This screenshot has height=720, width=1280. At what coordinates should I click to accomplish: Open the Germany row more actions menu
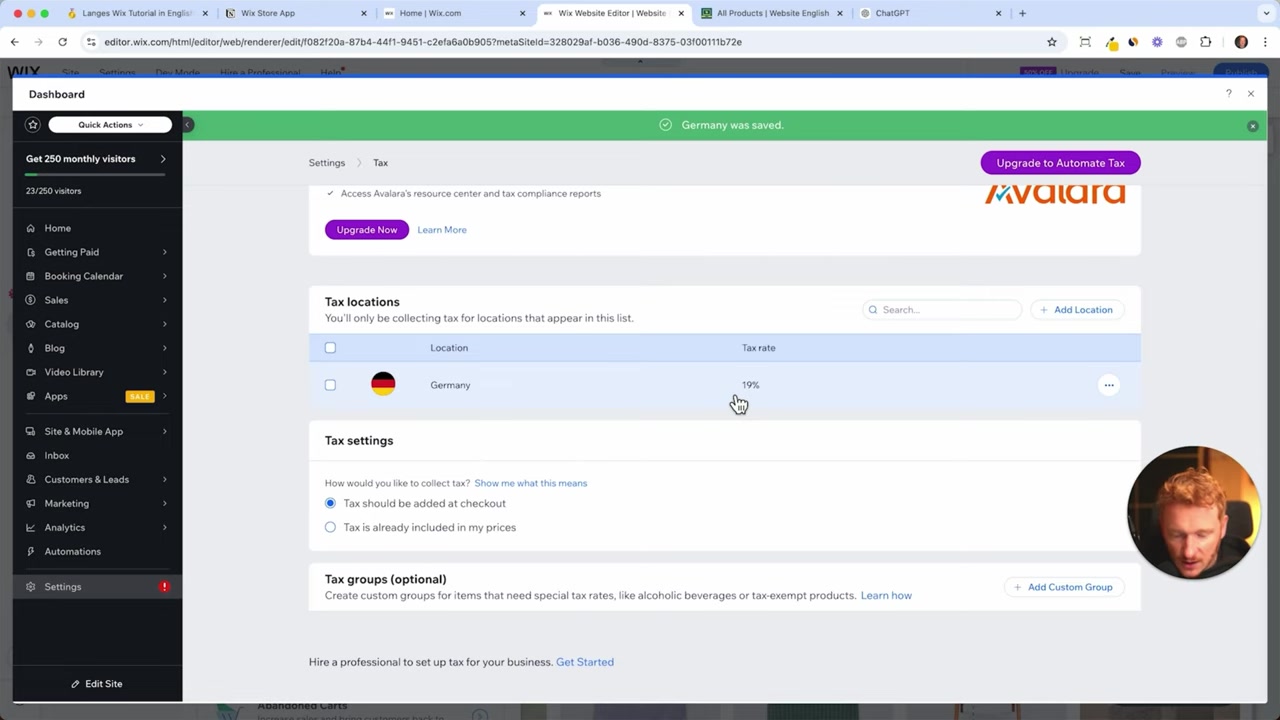[1108, 385]
